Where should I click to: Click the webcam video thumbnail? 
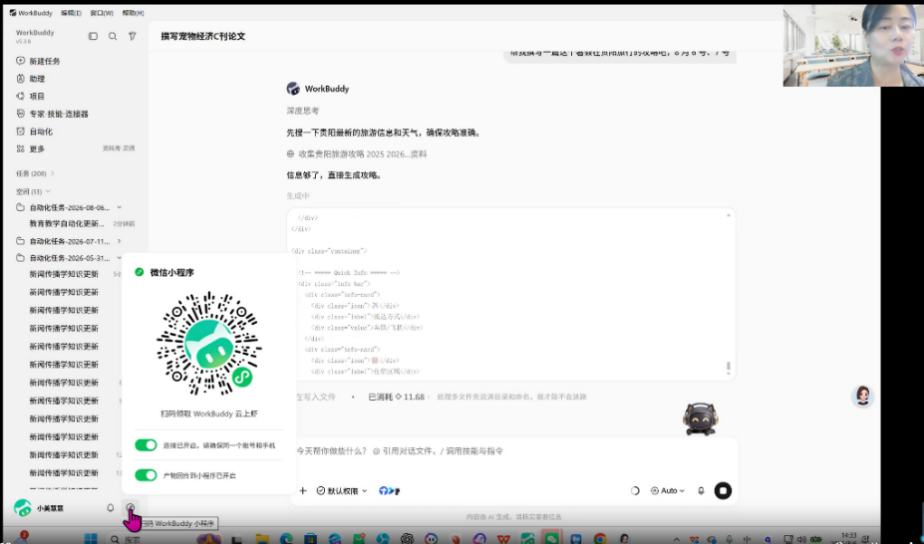[853, 45]
